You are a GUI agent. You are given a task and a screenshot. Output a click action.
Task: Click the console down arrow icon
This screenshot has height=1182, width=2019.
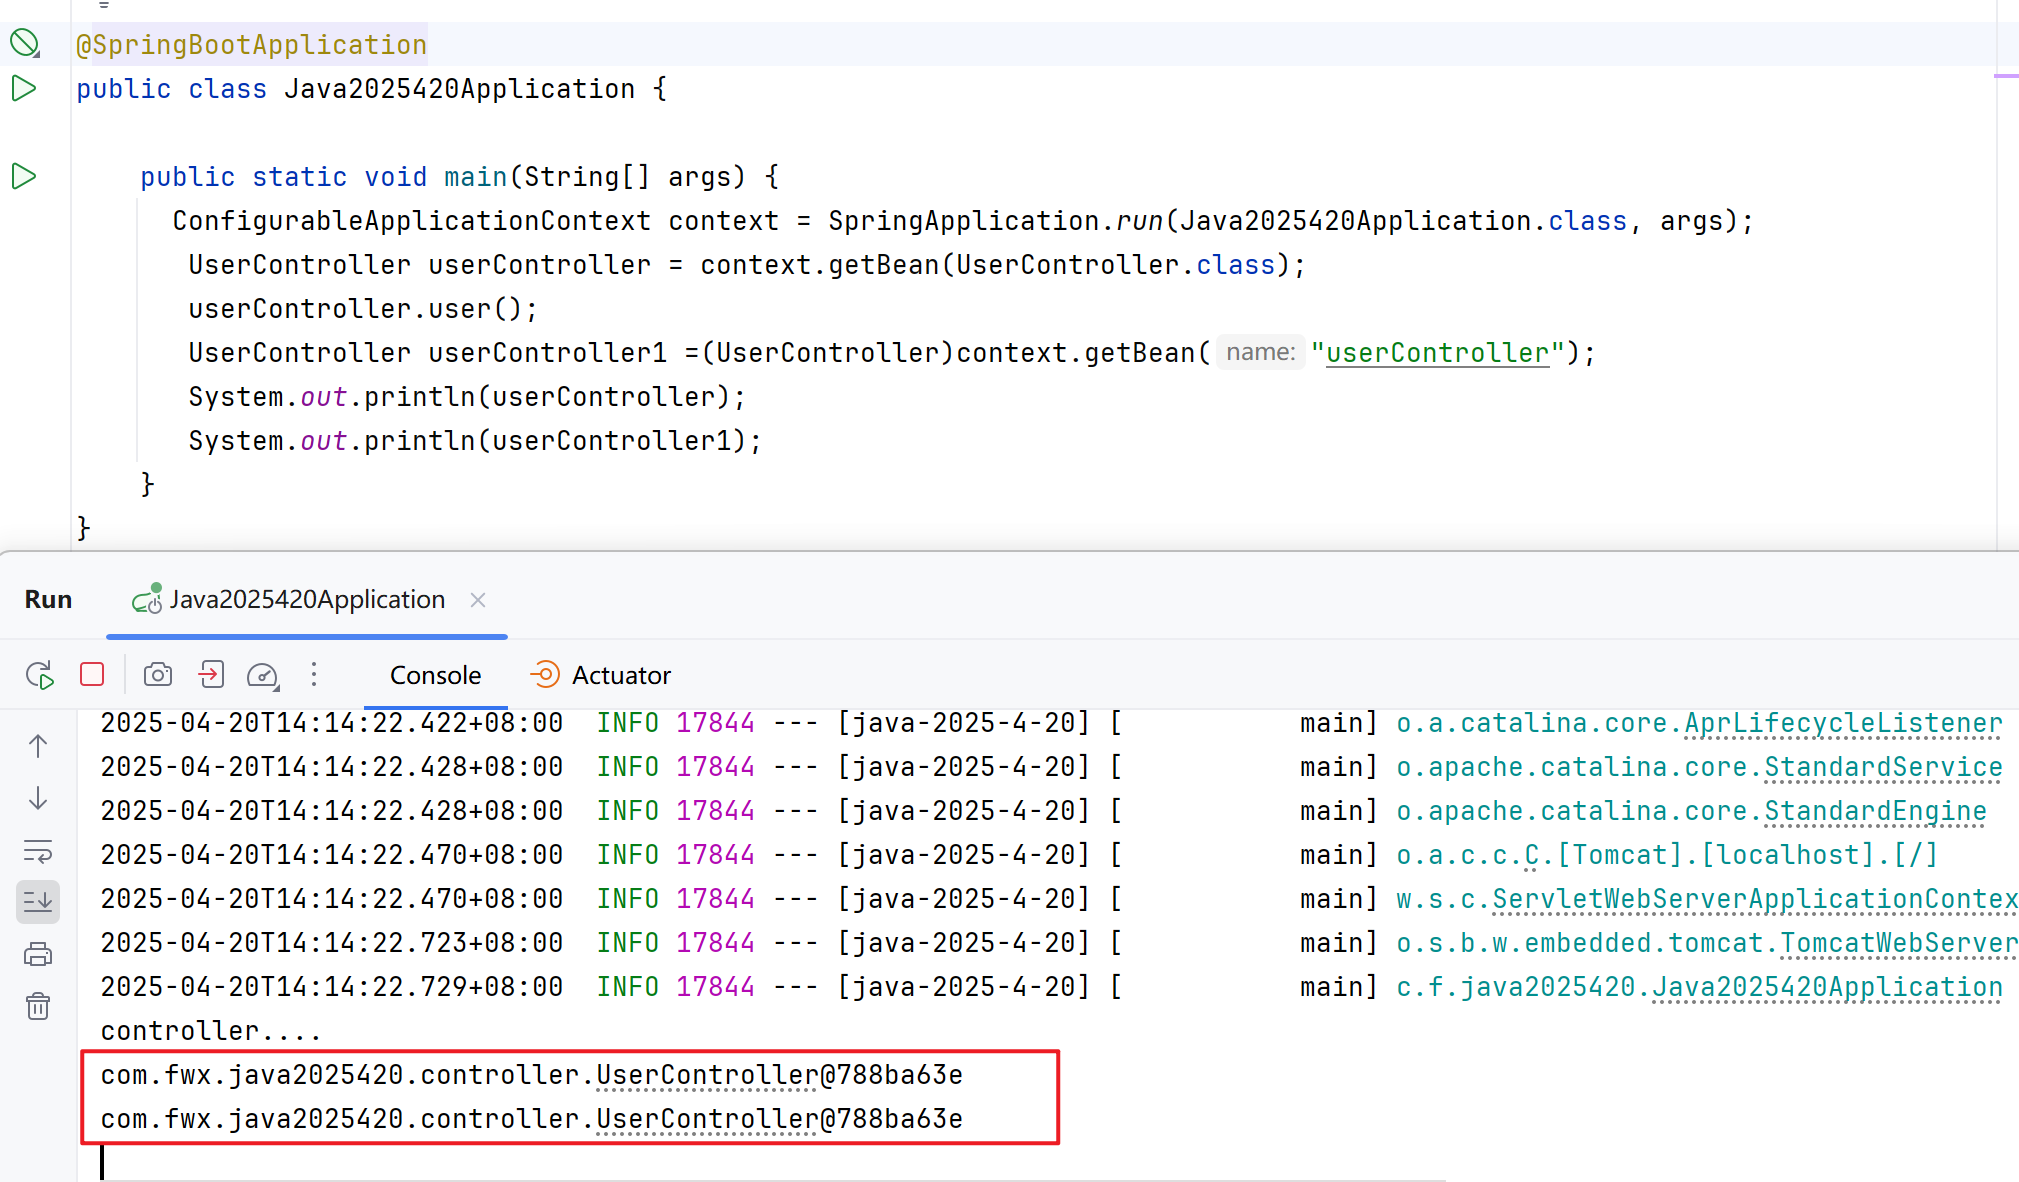click(38, 798)
